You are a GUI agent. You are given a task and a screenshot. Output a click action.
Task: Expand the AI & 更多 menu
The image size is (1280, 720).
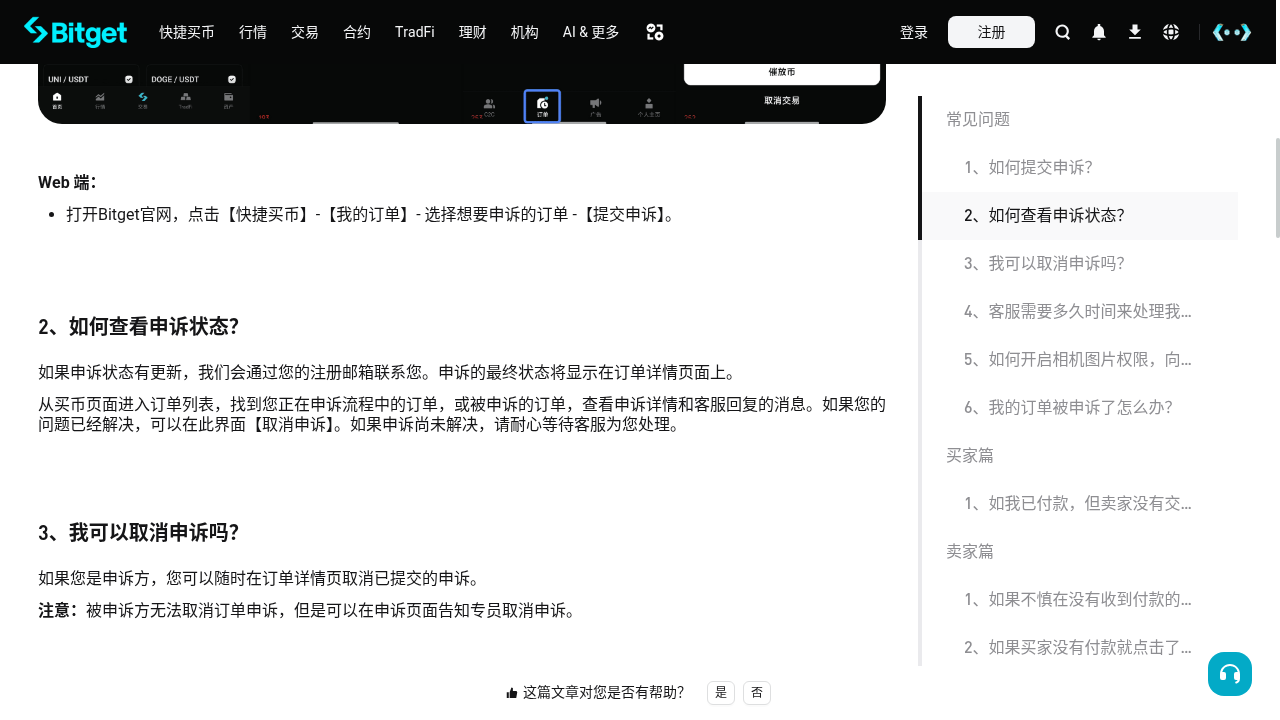point(591,32)
